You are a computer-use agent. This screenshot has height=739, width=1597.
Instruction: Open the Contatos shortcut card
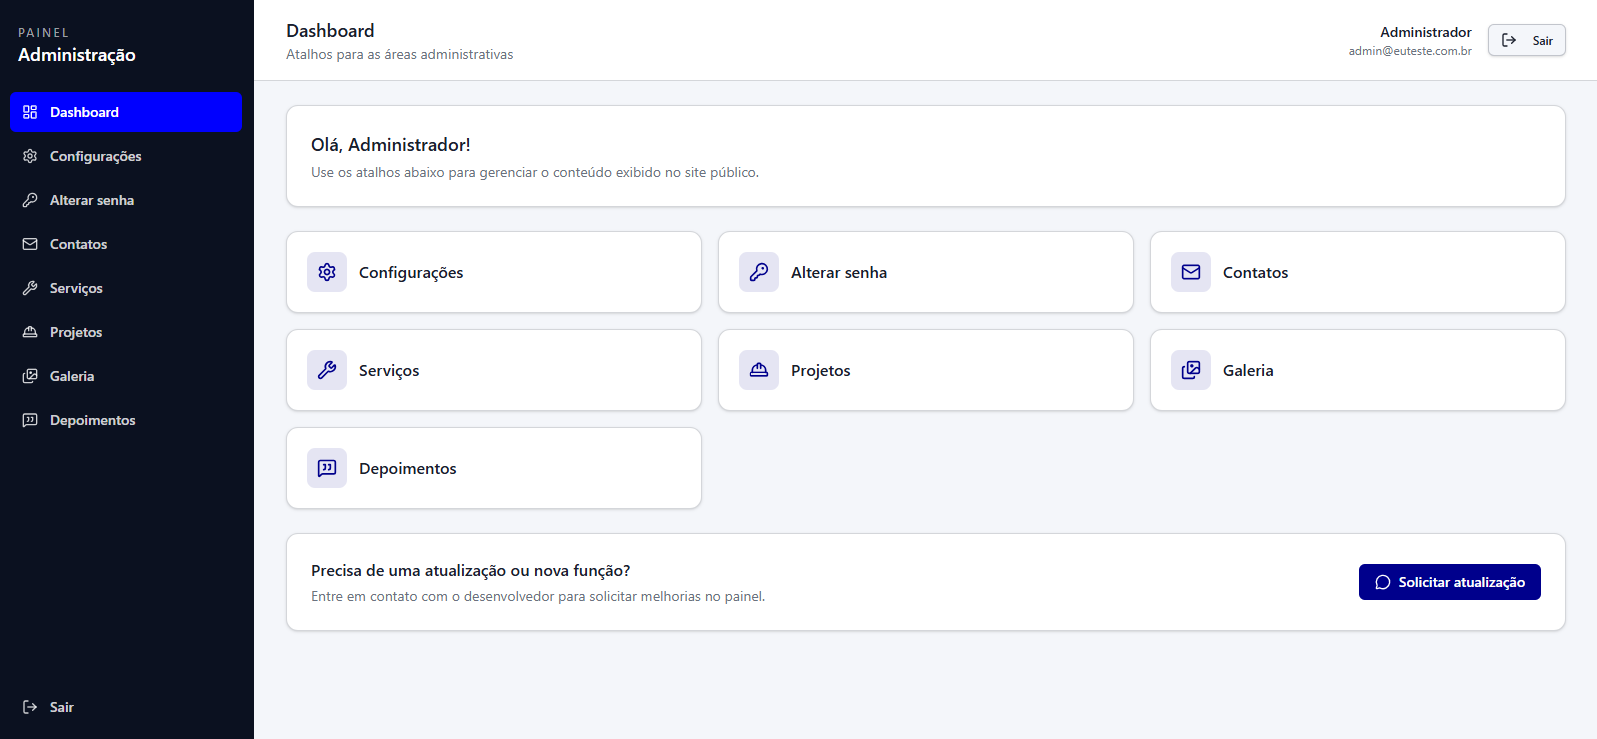1358,272
